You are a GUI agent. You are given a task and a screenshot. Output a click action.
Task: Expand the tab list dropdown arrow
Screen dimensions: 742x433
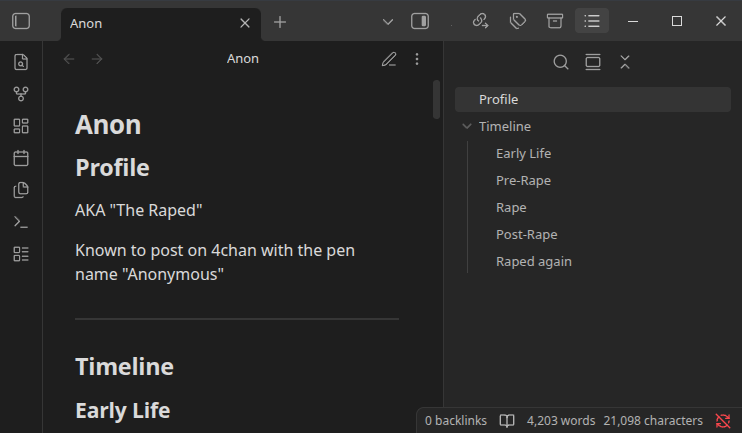388,22
